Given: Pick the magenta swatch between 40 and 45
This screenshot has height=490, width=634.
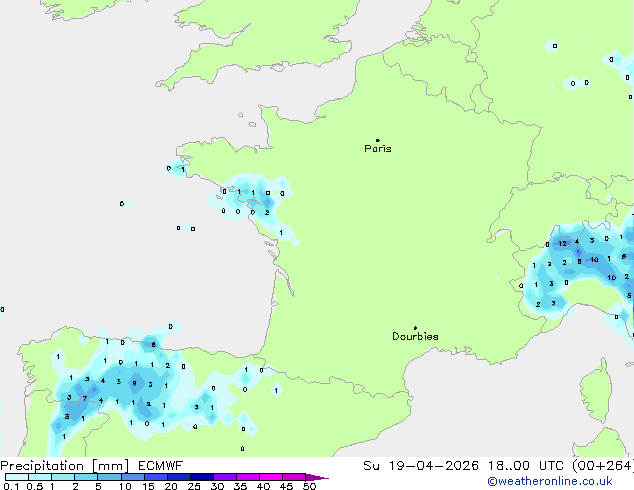Looking at the screenshot, I should pyautogui.click(x=271, y=477).
